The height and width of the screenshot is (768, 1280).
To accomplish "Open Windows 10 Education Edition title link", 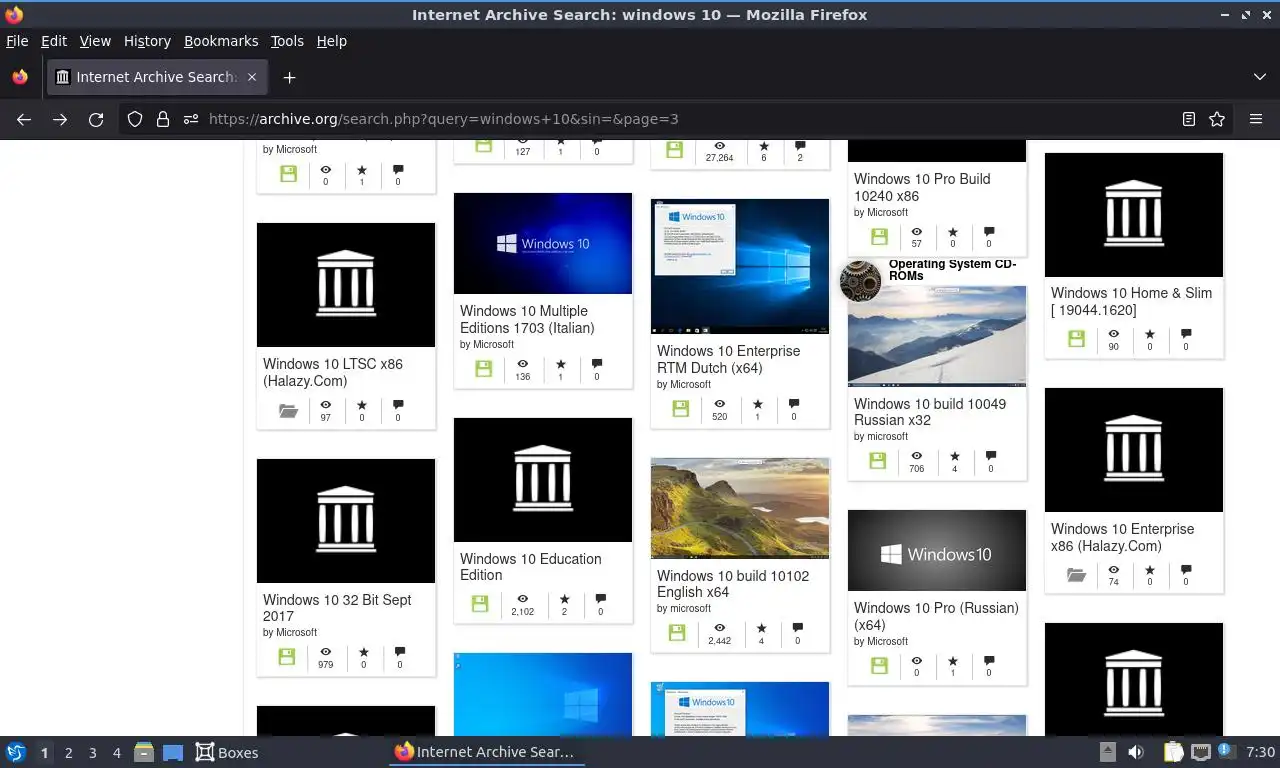I will (x=531, y=567).
